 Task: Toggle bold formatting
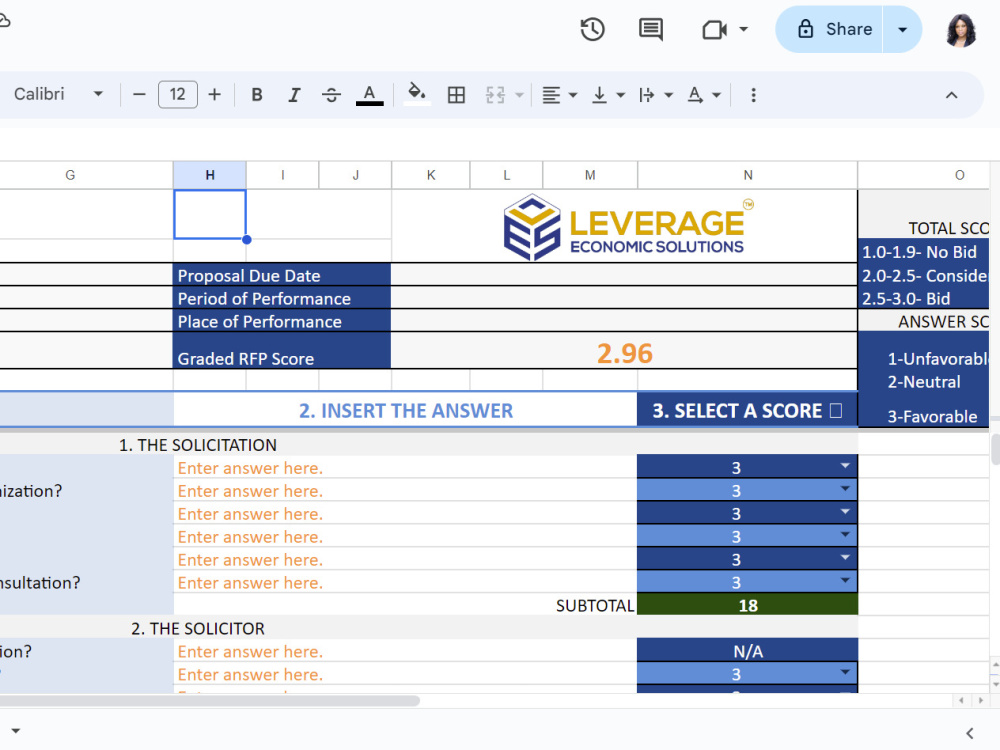tap(257, 94)
